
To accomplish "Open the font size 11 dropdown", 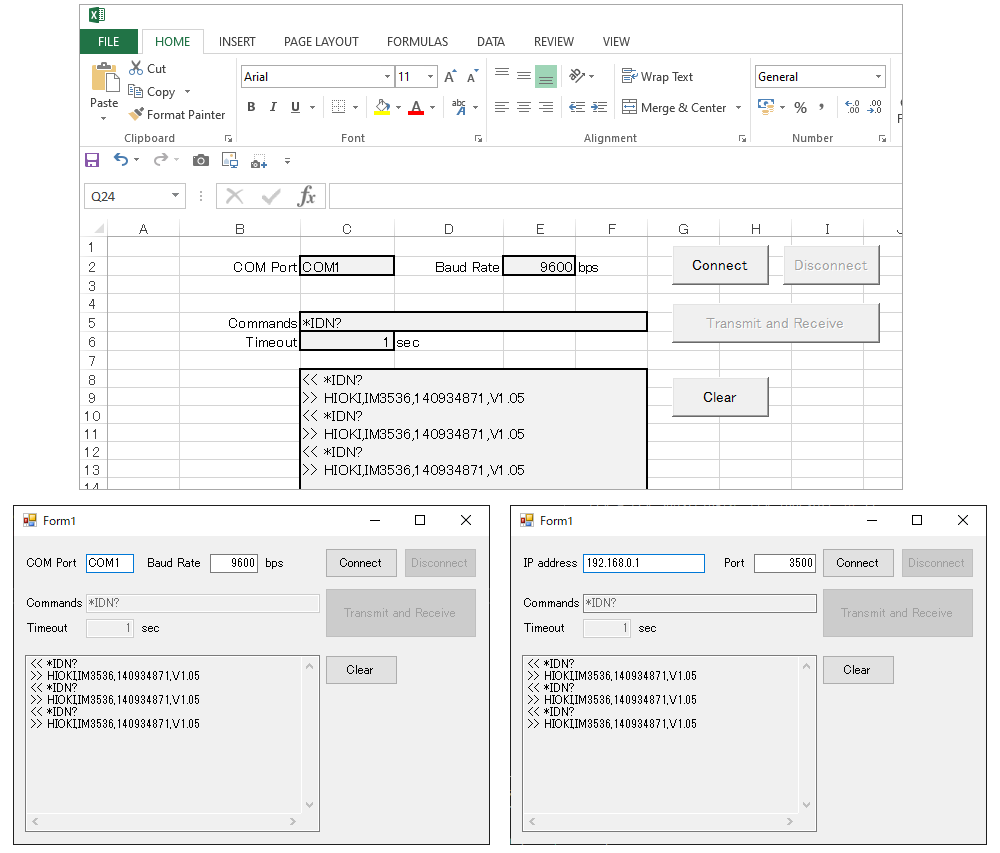I will [x=430, y=77].
